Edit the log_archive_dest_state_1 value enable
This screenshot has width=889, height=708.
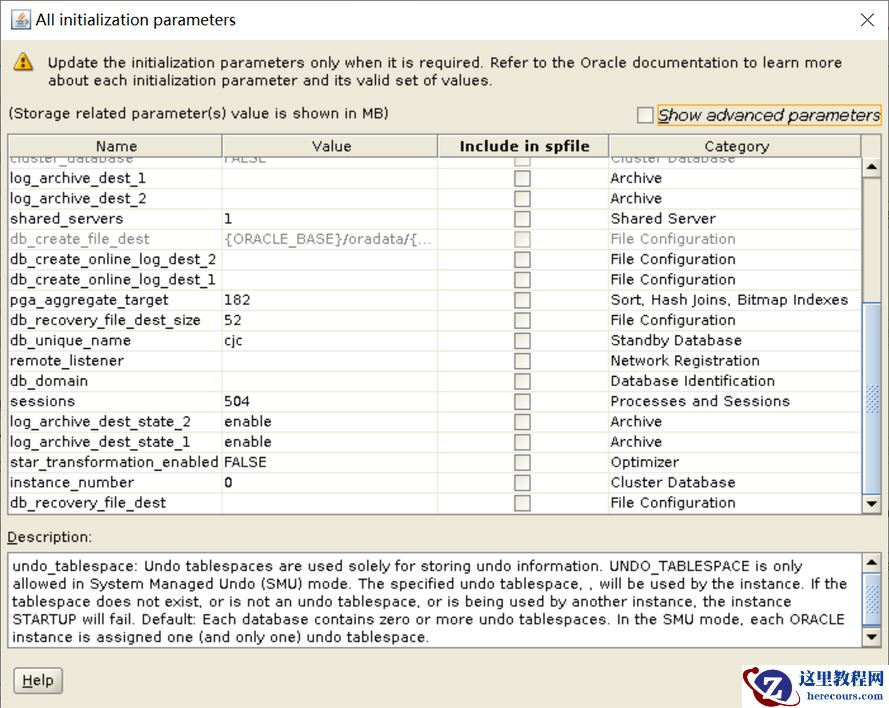pyautogui.click(x=329, y=442)
